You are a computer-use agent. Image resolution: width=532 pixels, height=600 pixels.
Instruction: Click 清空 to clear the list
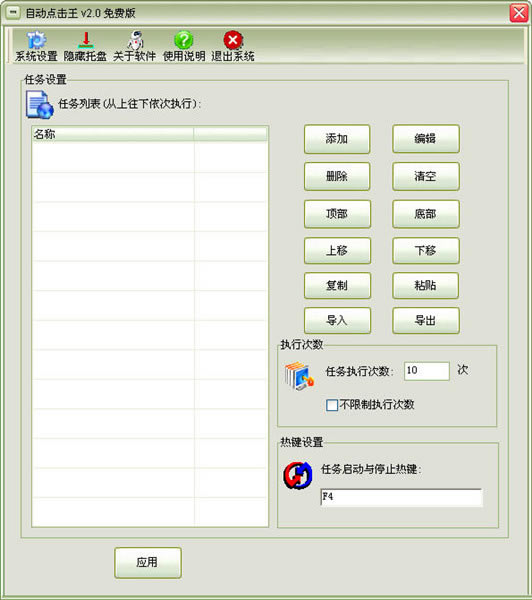coord(425,176)
